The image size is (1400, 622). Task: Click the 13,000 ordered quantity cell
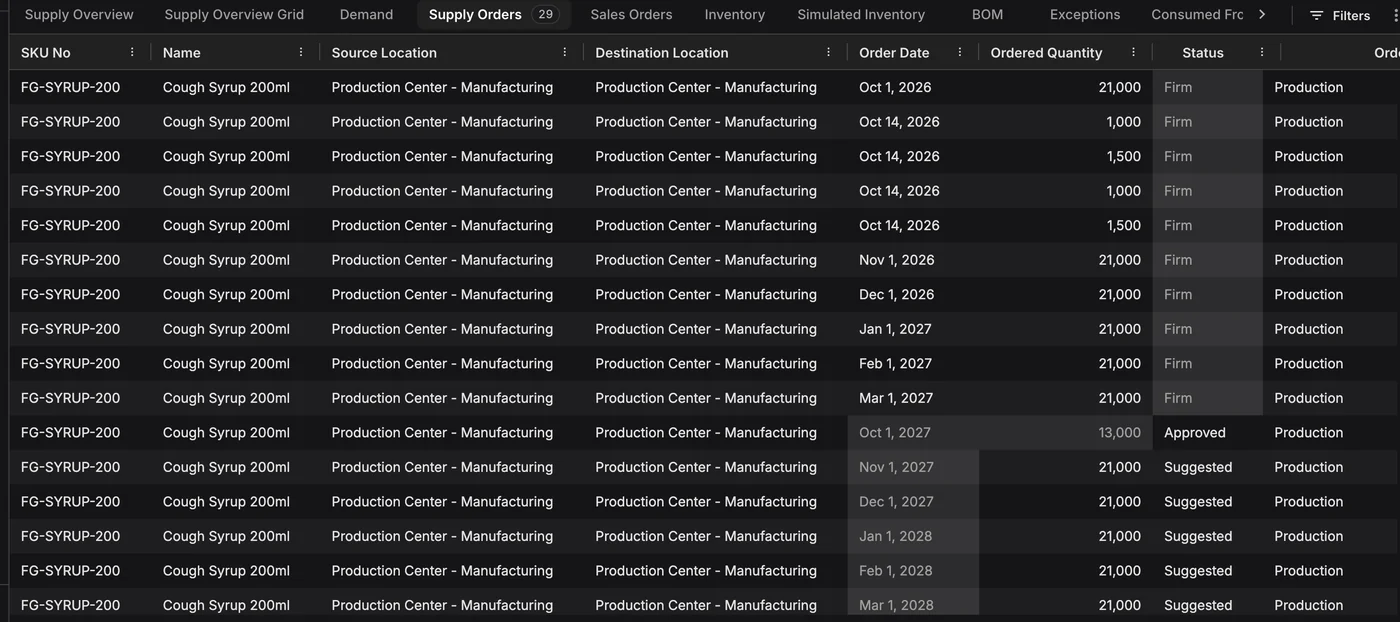pyautogui.click(x=1065, y=433)
